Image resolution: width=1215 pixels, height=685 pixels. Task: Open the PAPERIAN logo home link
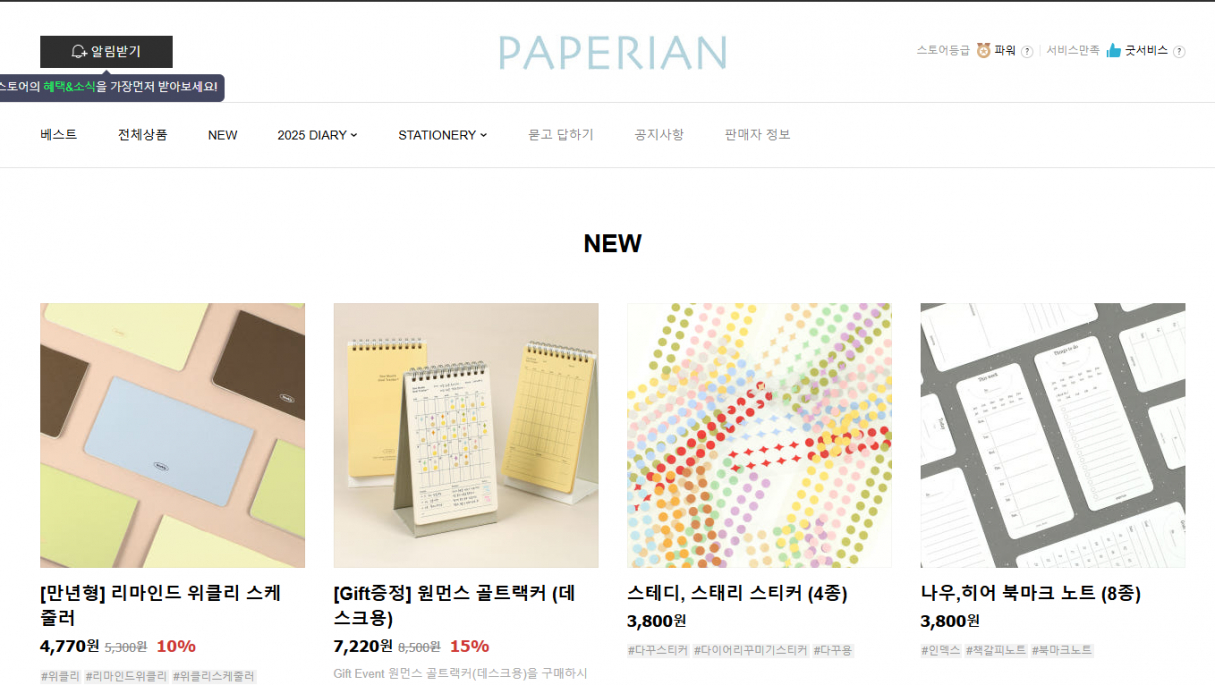pyautogui.click(x=613, y=53)
